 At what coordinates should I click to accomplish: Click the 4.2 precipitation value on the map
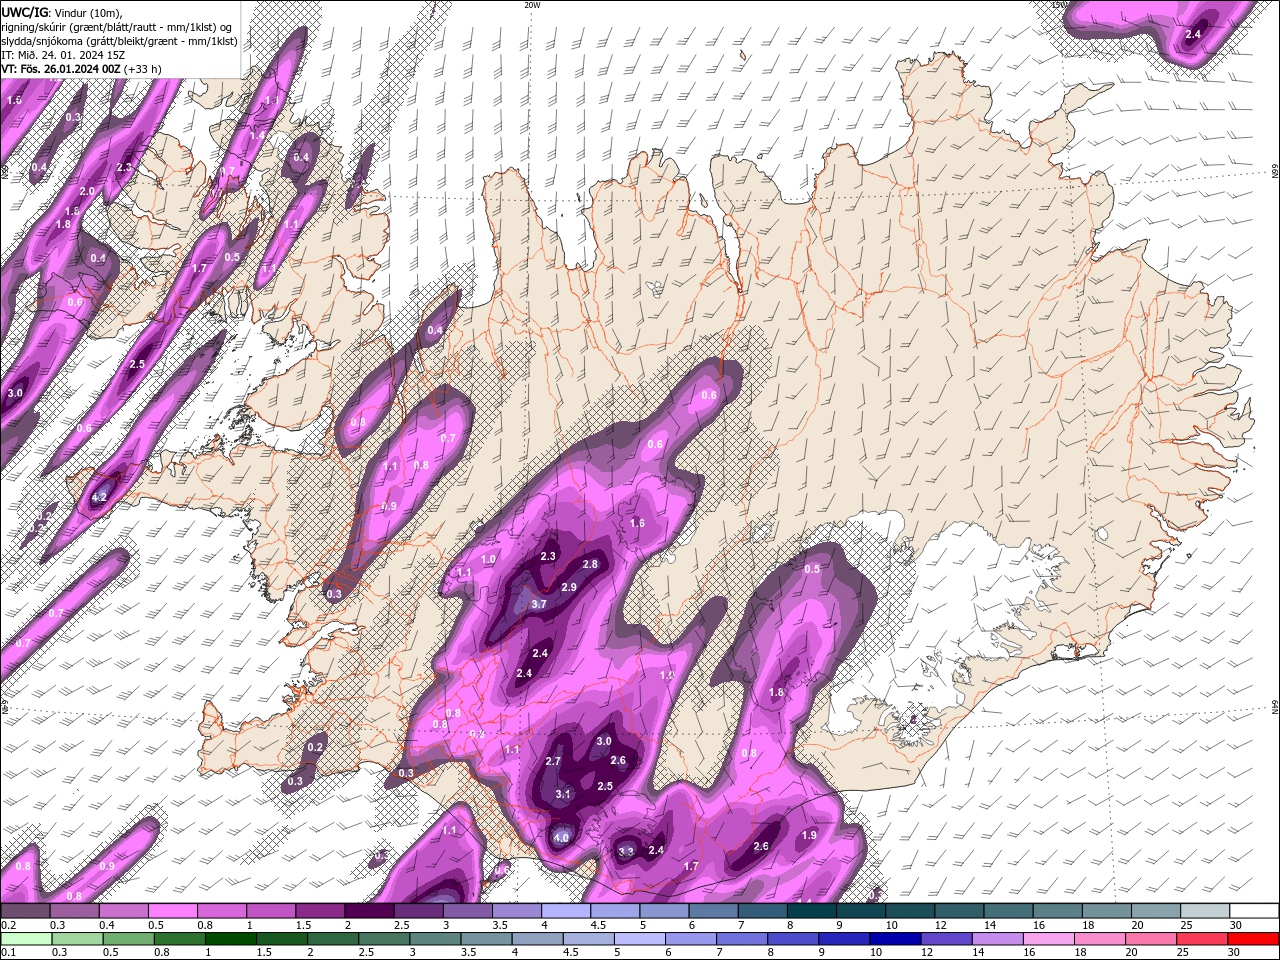(99, 497)
